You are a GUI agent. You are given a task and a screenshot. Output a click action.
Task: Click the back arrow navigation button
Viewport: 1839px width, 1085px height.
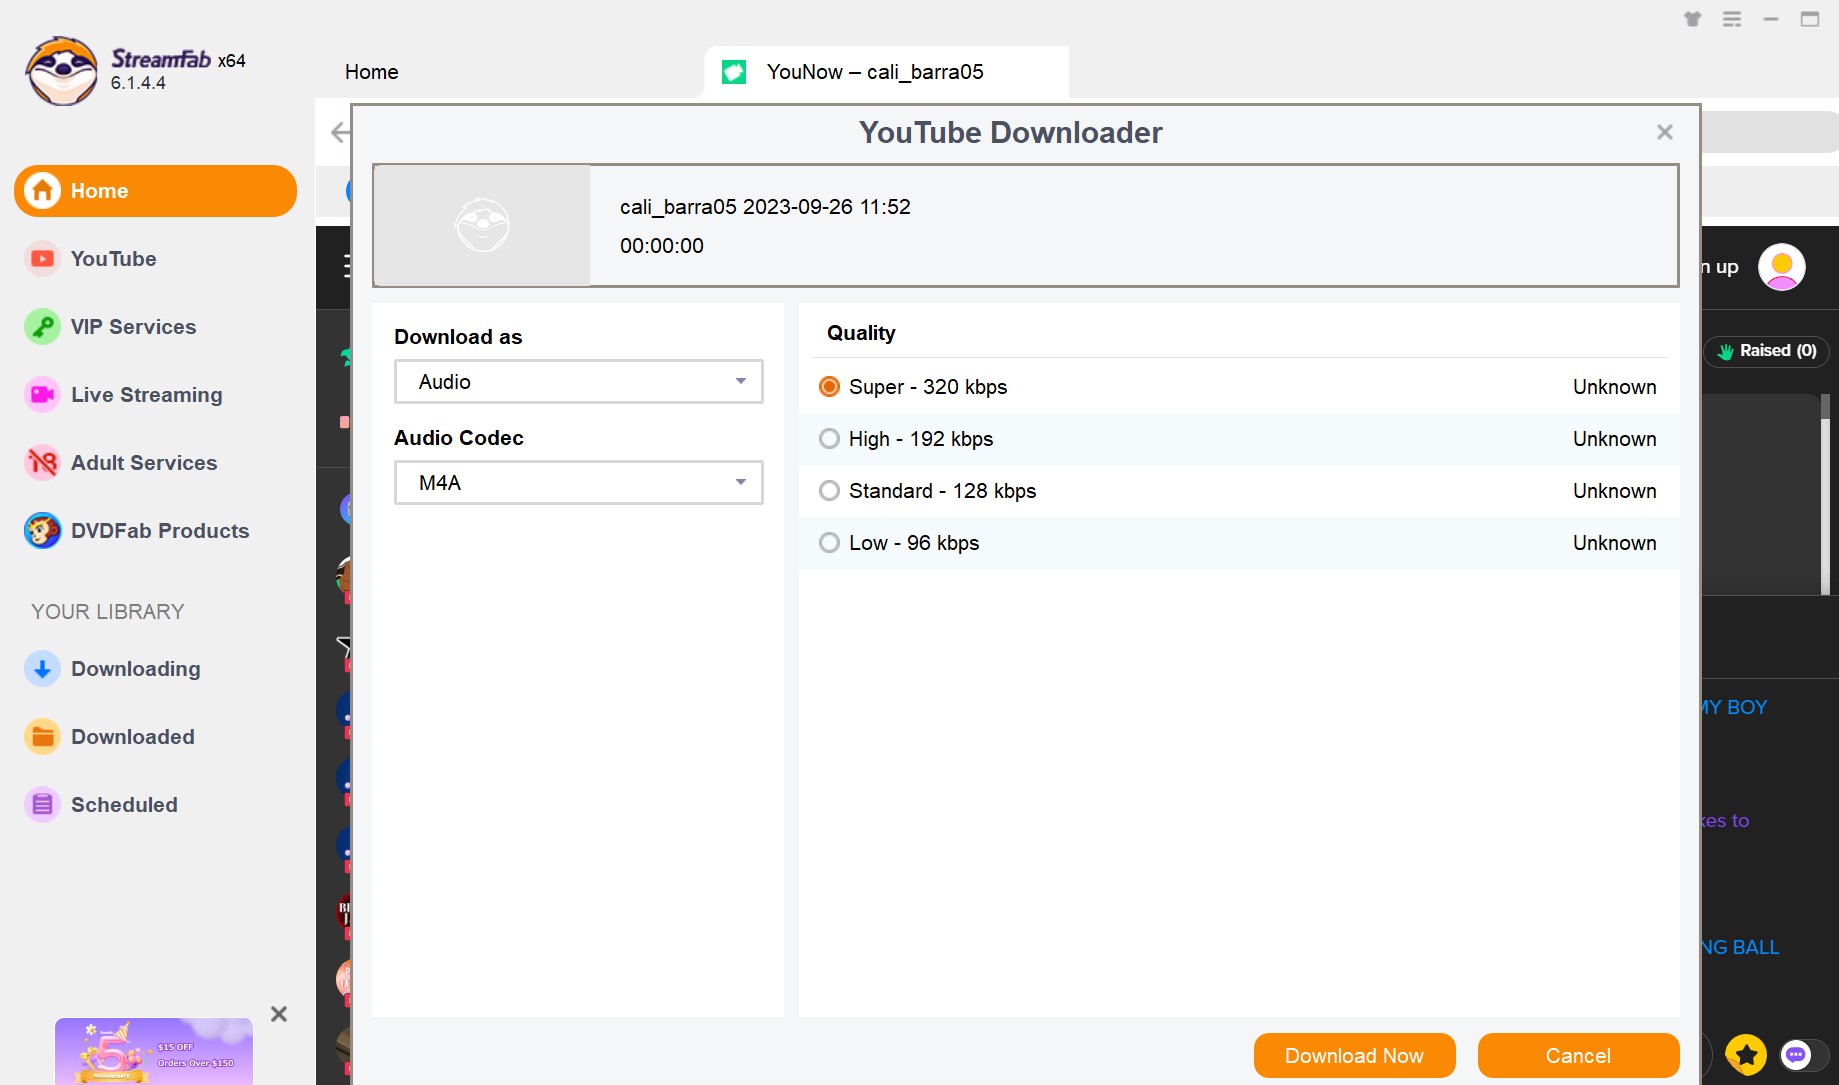(x=339, y=132)
